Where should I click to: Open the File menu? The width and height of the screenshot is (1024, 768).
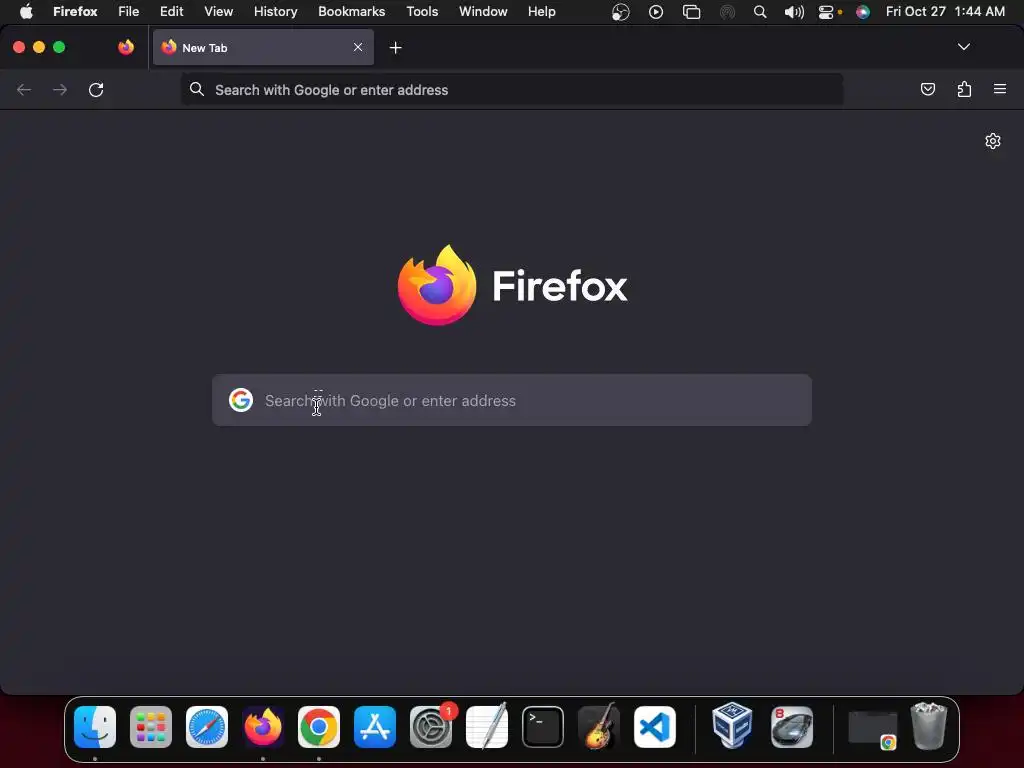[x=129, y=11]
